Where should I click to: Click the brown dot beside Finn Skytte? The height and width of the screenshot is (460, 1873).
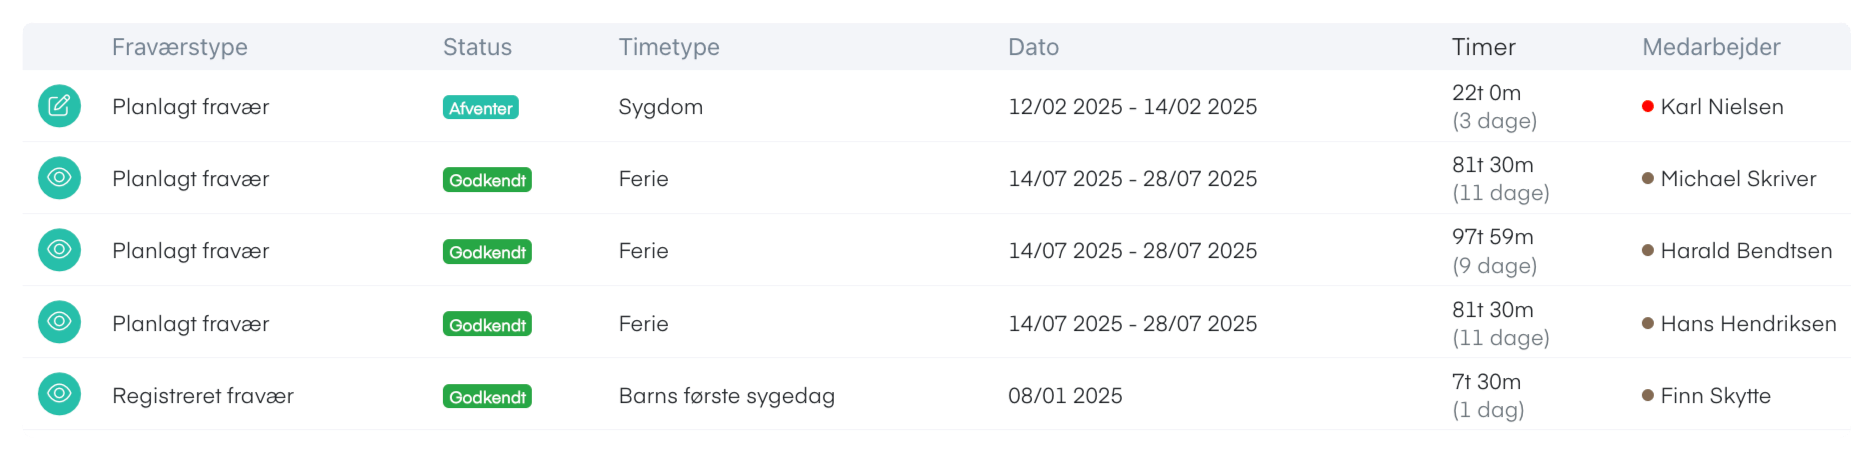(x=1647, y=395)
